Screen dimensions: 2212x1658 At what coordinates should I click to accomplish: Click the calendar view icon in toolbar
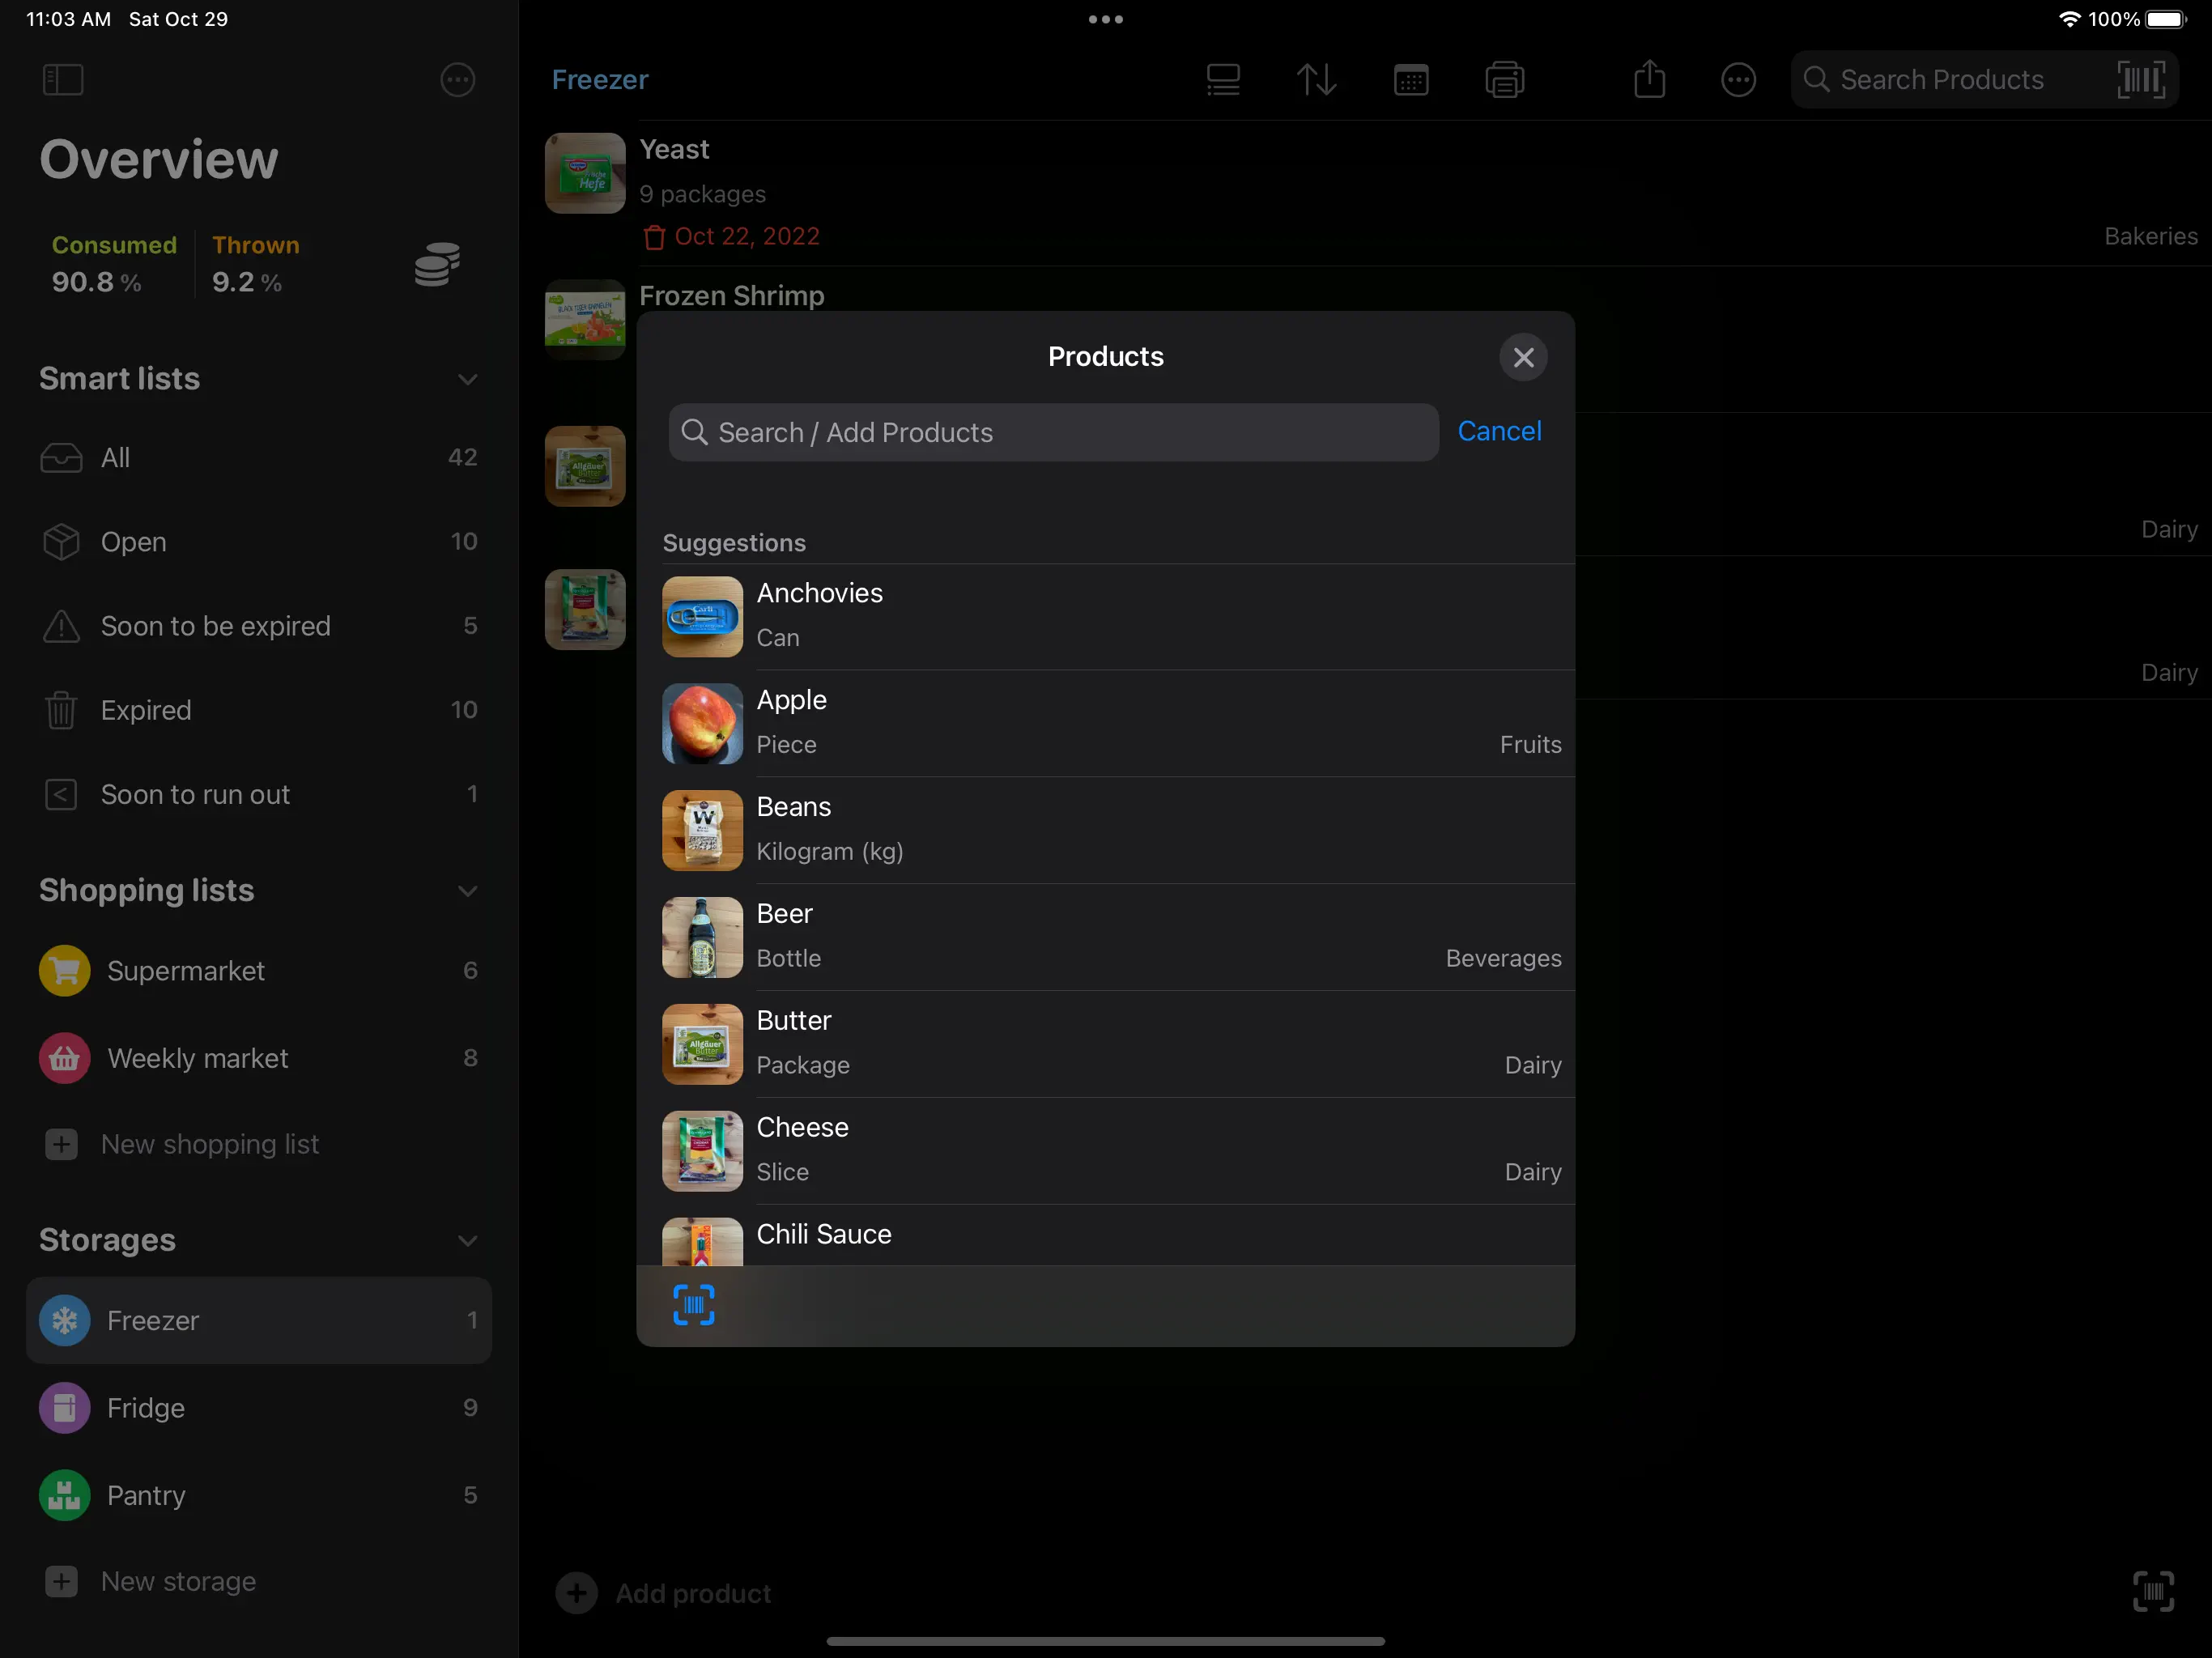(x=1410, y=80)
